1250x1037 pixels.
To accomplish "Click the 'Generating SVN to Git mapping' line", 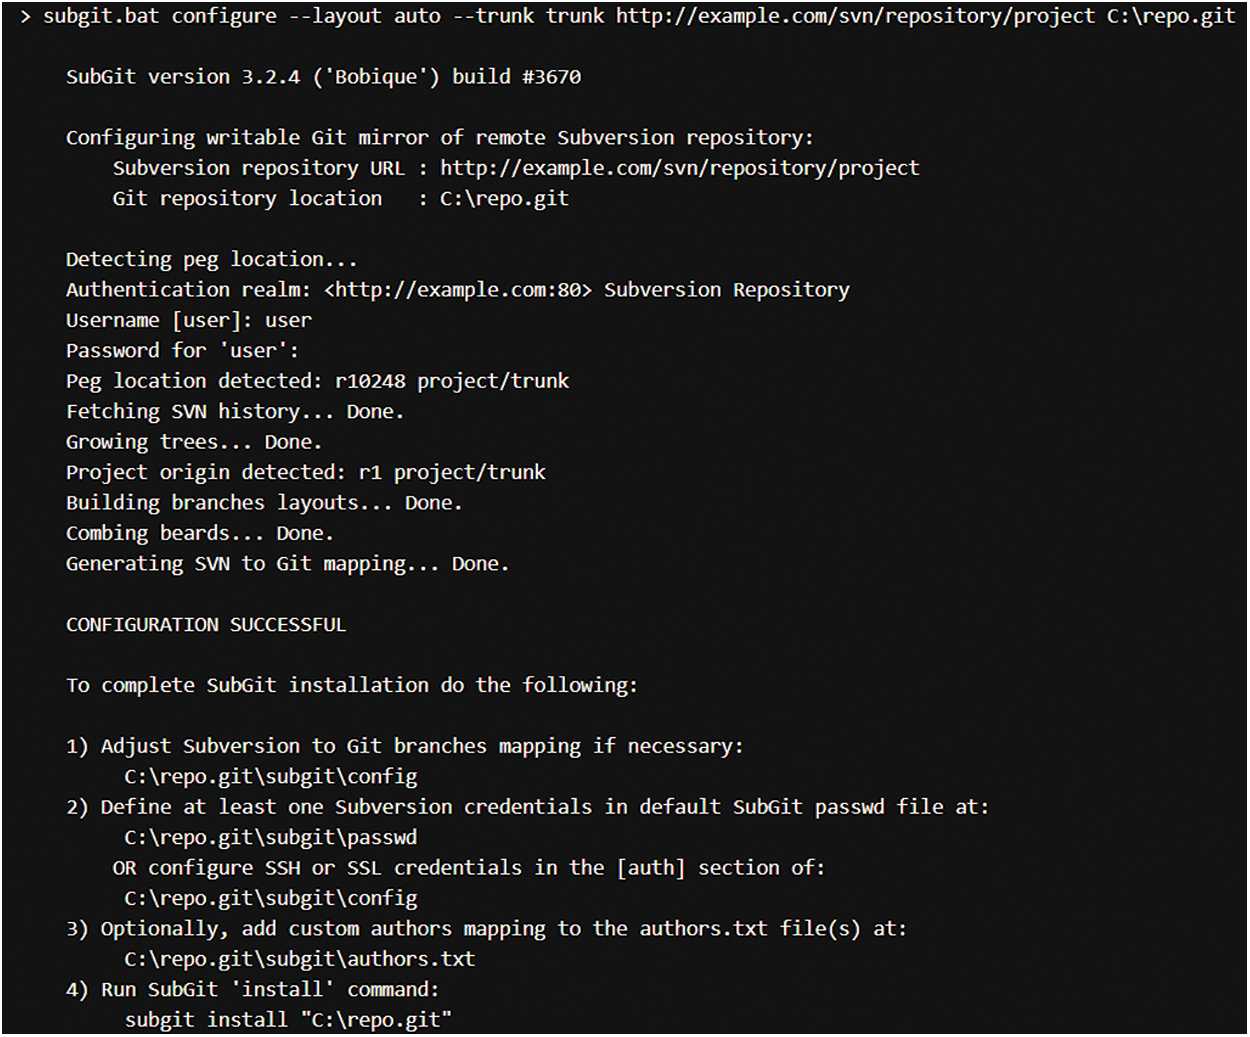I will tap(287, 564).
